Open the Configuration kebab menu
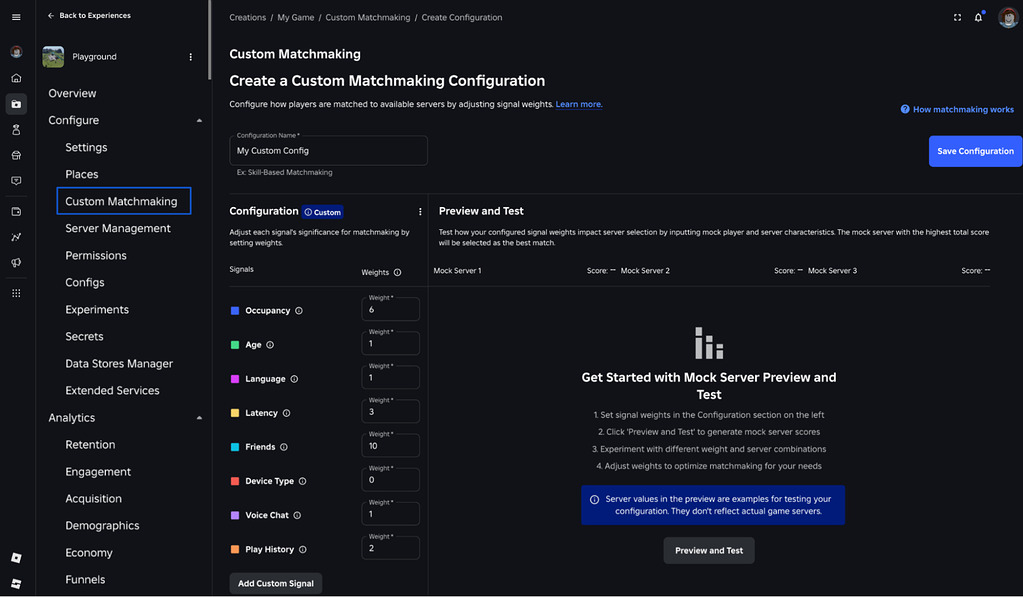This screenshot has height=597, width=1023. 419,211
